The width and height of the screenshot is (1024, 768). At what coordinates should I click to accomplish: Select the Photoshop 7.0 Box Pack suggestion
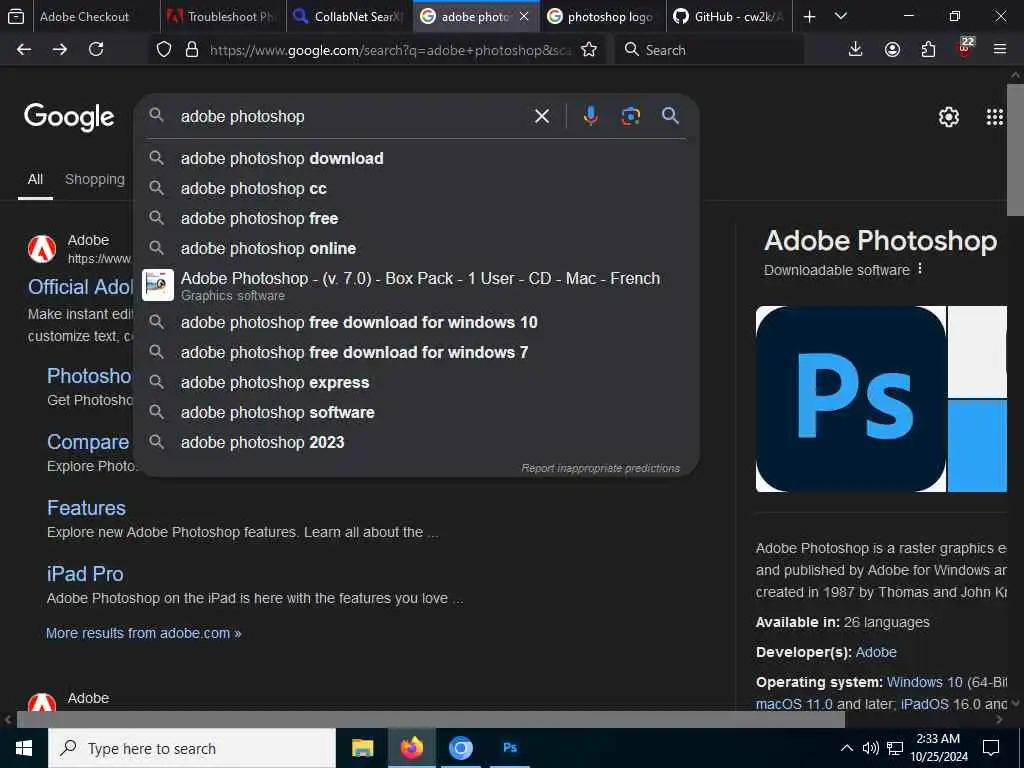click(417, 285)
